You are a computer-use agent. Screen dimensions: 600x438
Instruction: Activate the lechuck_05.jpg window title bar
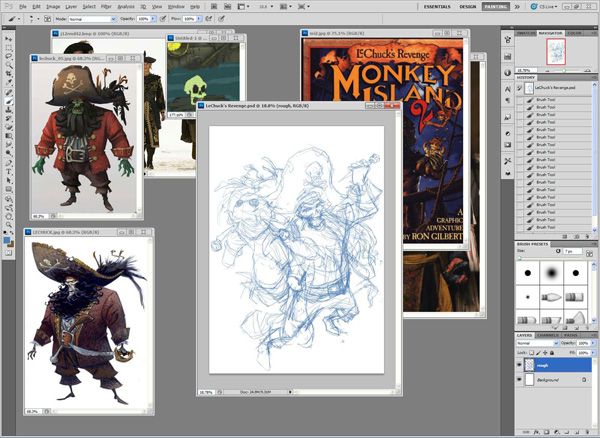tap(86, 58)
